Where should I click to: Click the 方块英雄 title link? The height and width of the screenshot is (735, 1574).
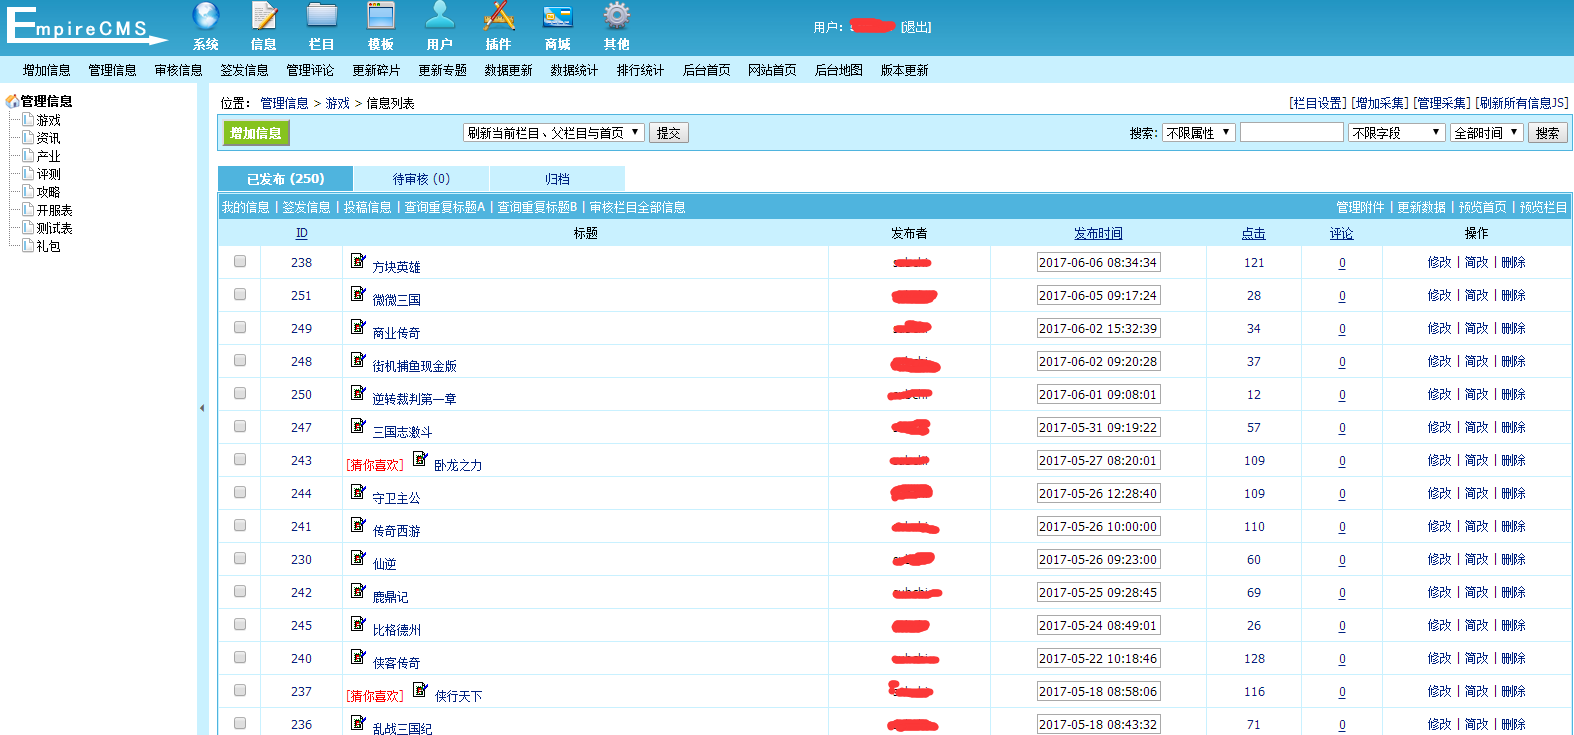point(396,267)
